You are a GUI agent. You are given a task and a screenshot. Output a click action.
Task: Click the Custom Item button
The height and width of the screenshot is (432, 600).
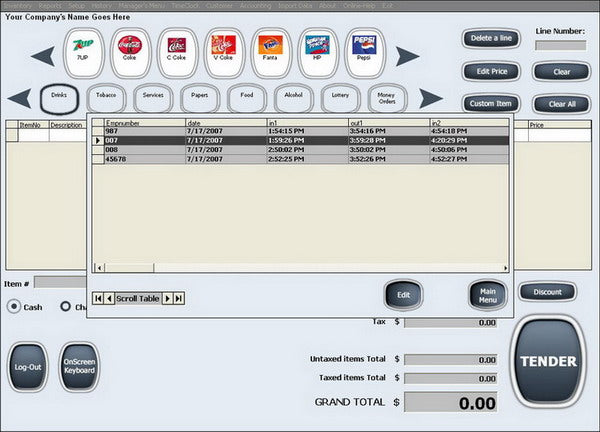click(x=491, y=104)
